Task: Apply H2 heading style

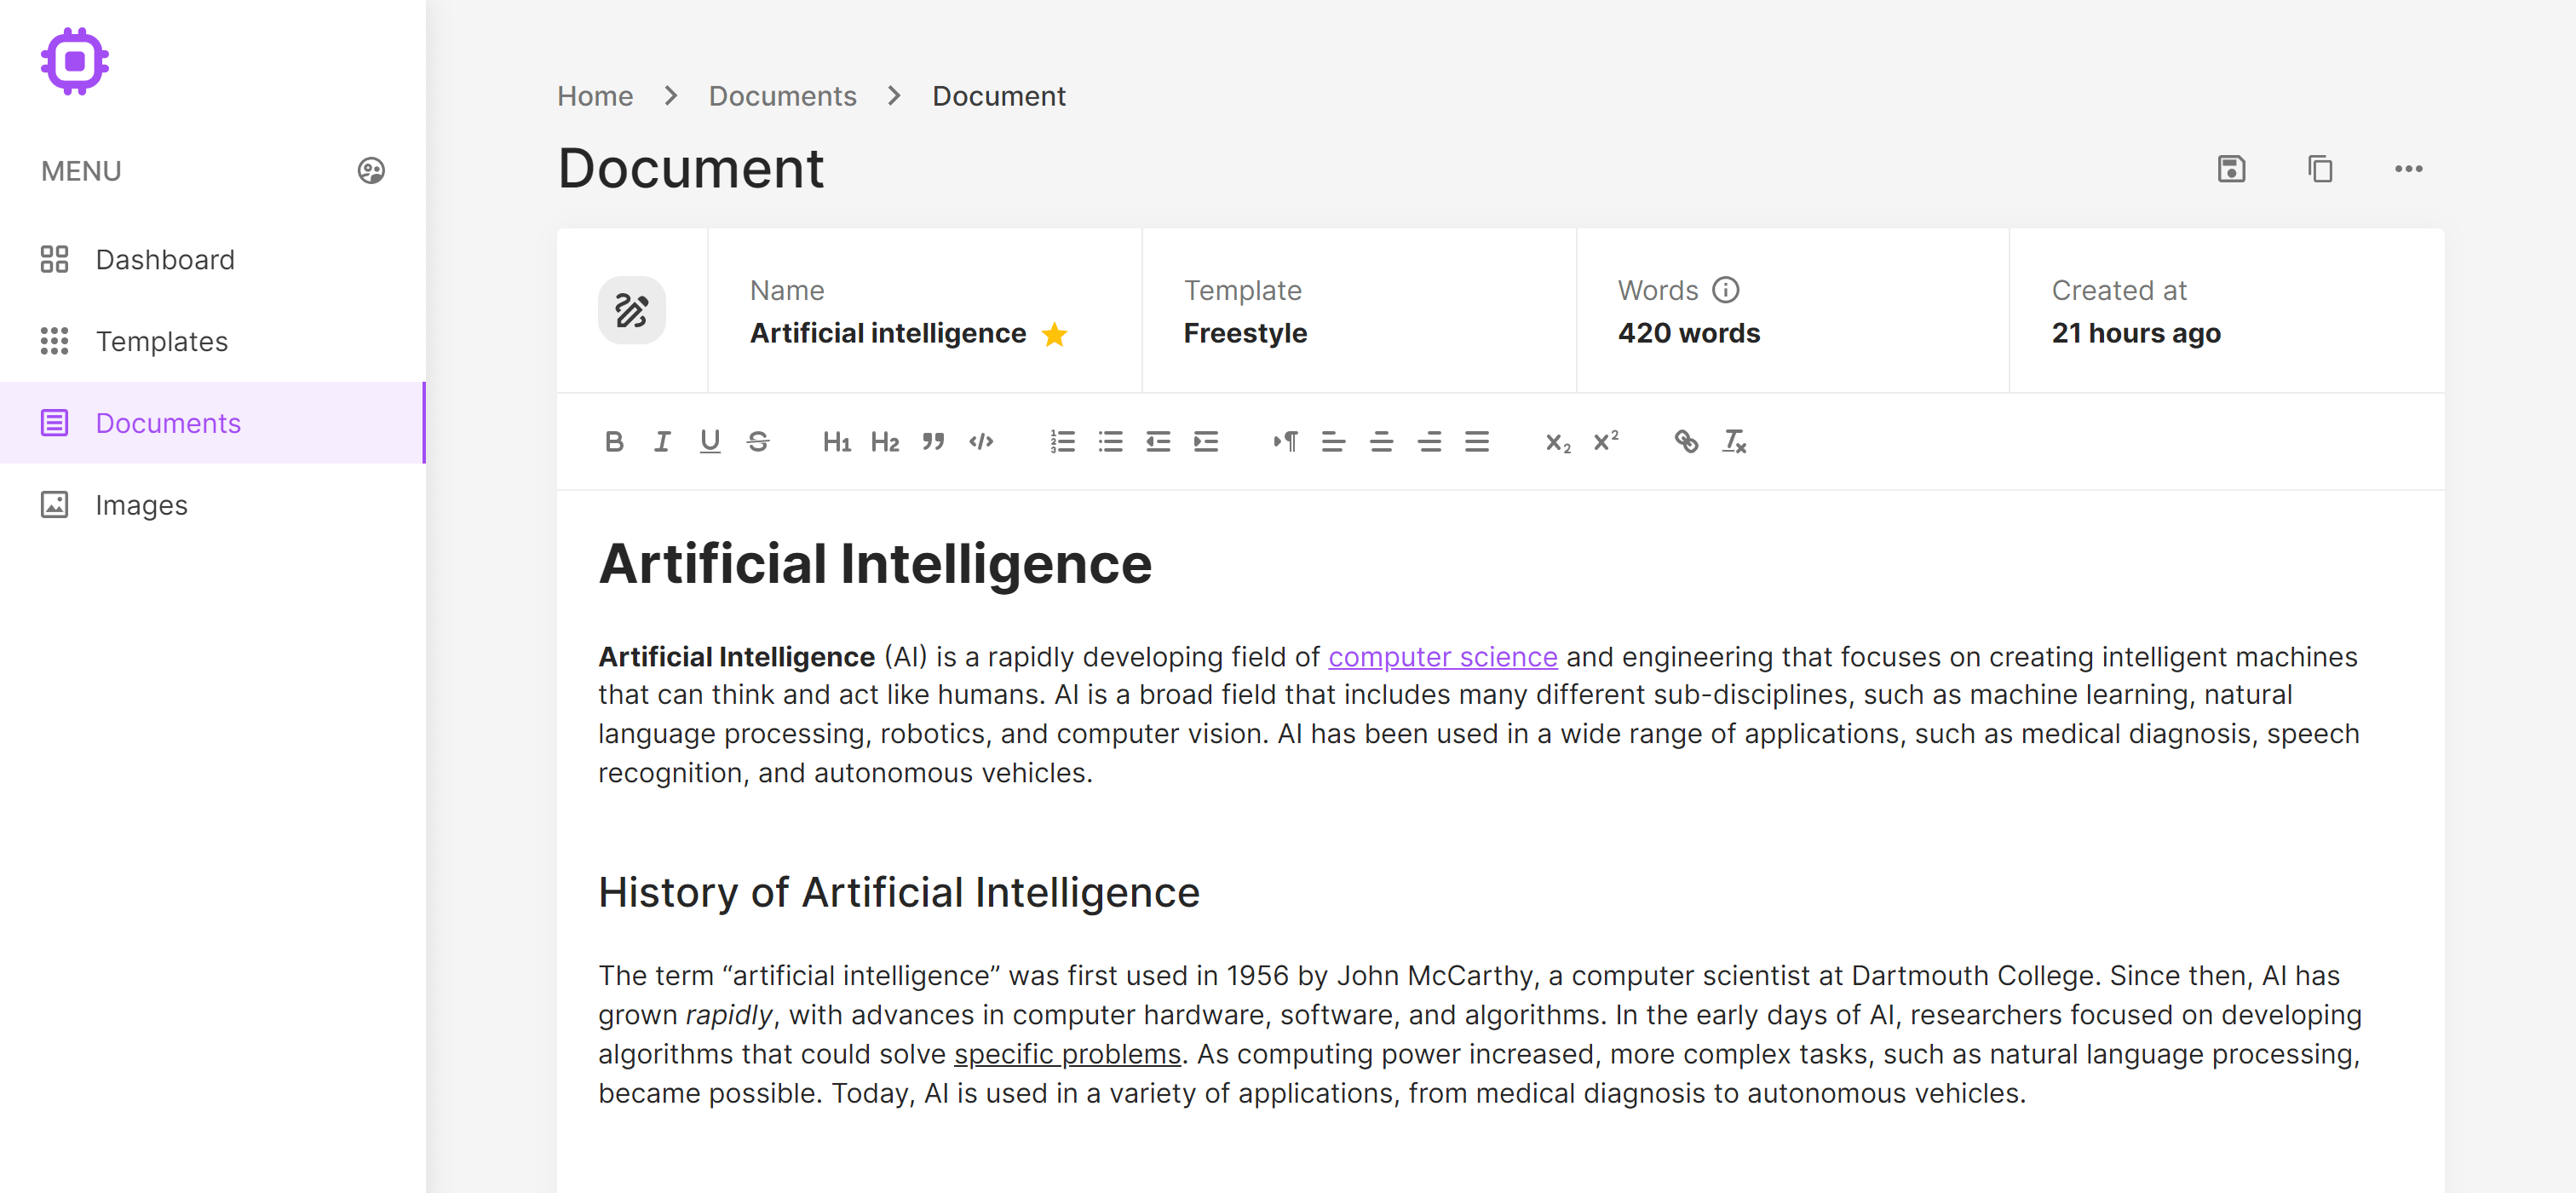Action: (886, 441)
